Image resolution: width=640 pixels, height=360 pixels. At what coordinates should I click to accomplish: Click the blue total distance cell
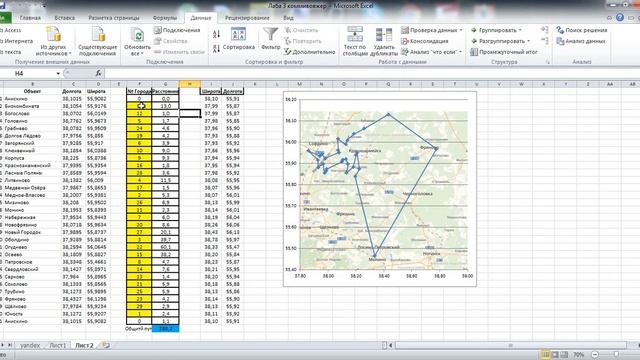pos(165,329)
